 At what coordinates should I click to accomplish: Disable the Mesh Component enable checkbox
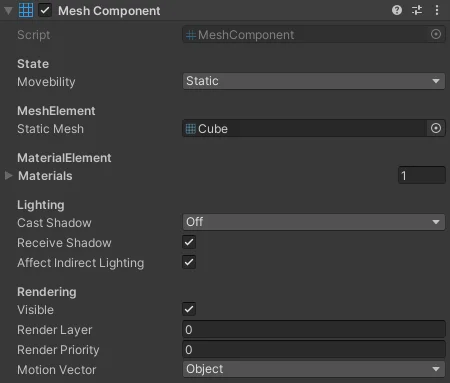tap(45, 10)
